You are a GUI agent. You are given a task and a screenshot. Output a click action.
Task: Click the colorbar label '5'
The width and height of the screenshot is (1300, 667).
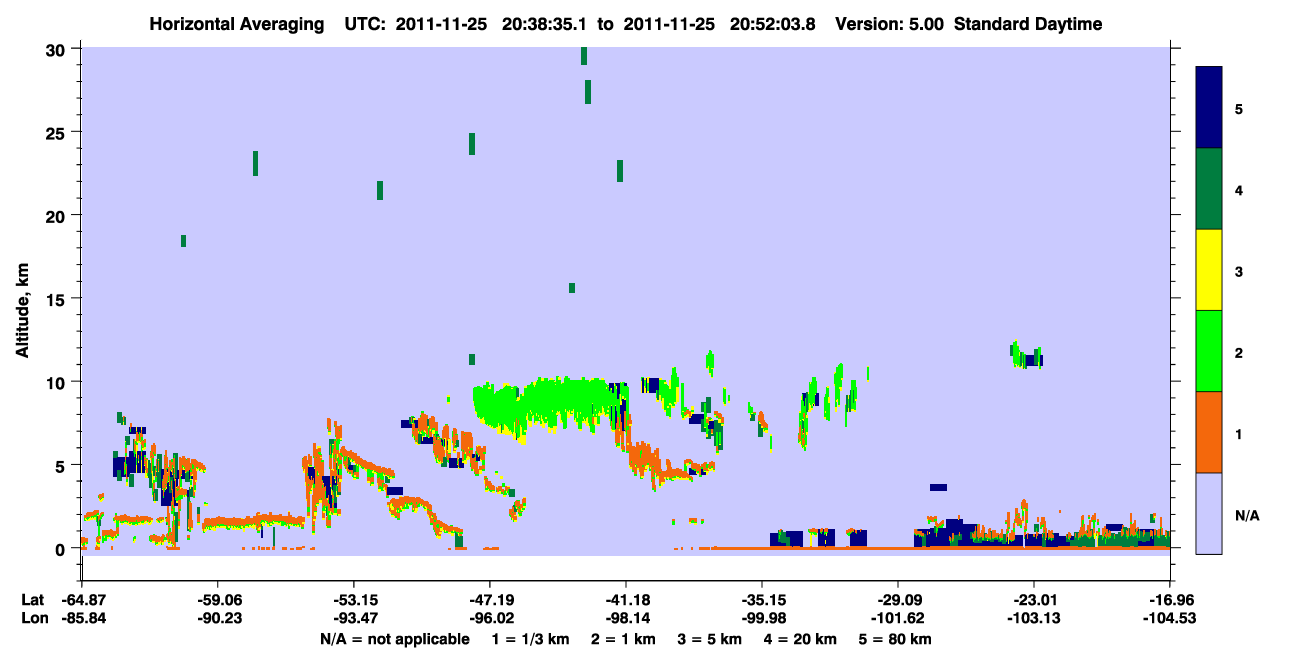[1238, 108]
